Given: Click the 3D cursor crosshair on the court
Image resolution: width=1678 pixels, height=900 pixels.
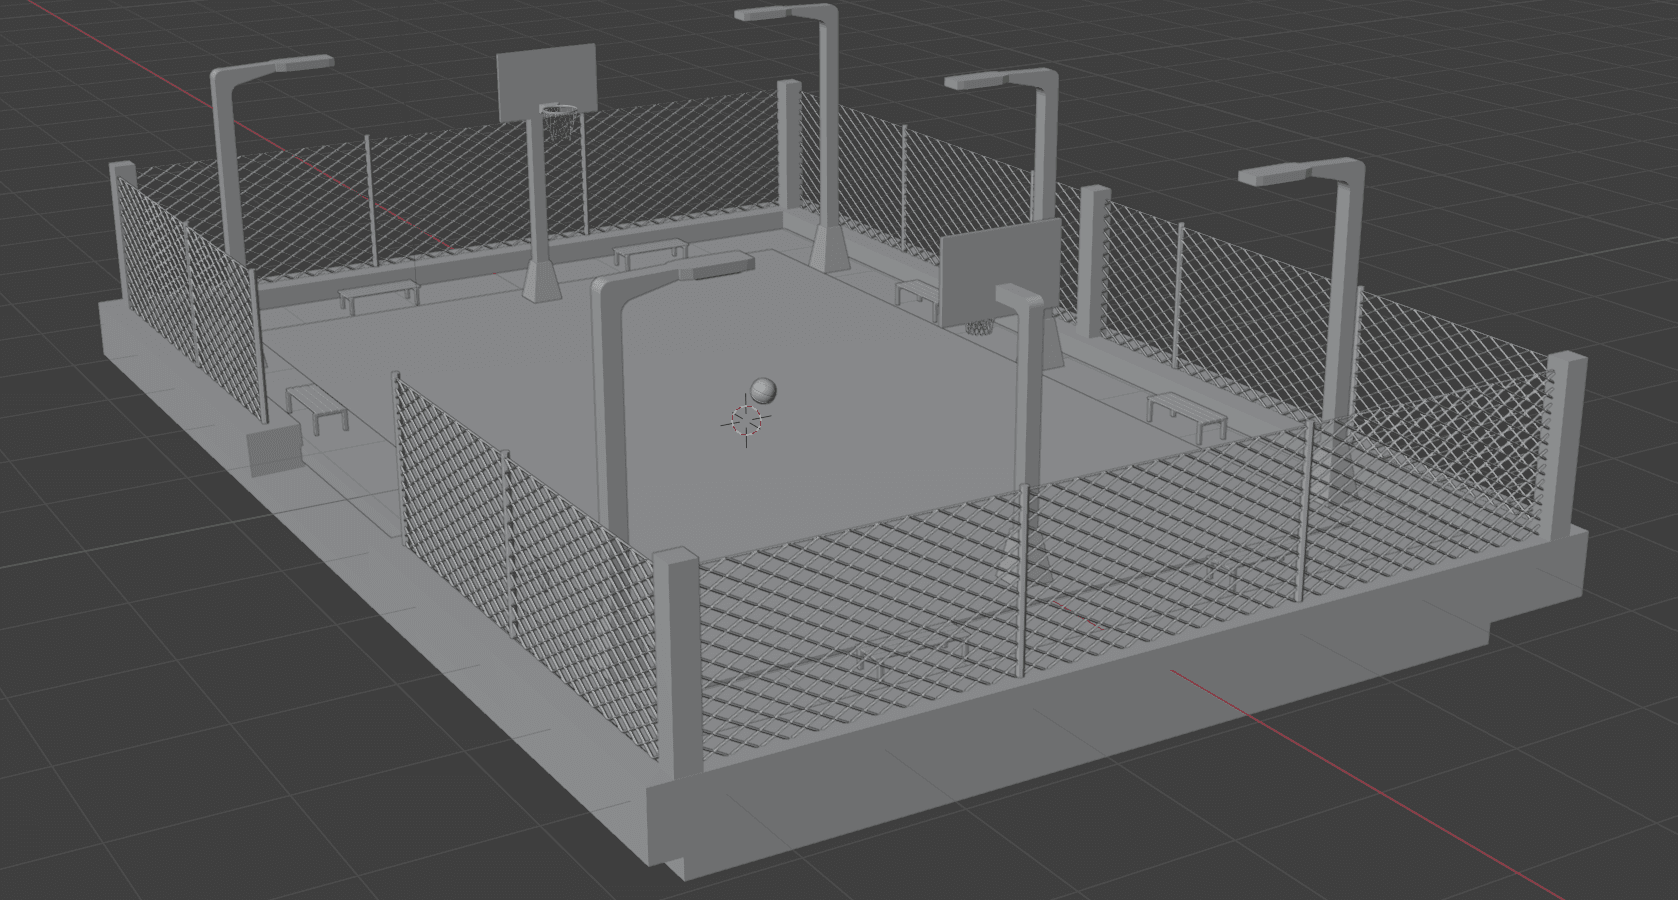Looking at the screenshot, I should [746, 421].
